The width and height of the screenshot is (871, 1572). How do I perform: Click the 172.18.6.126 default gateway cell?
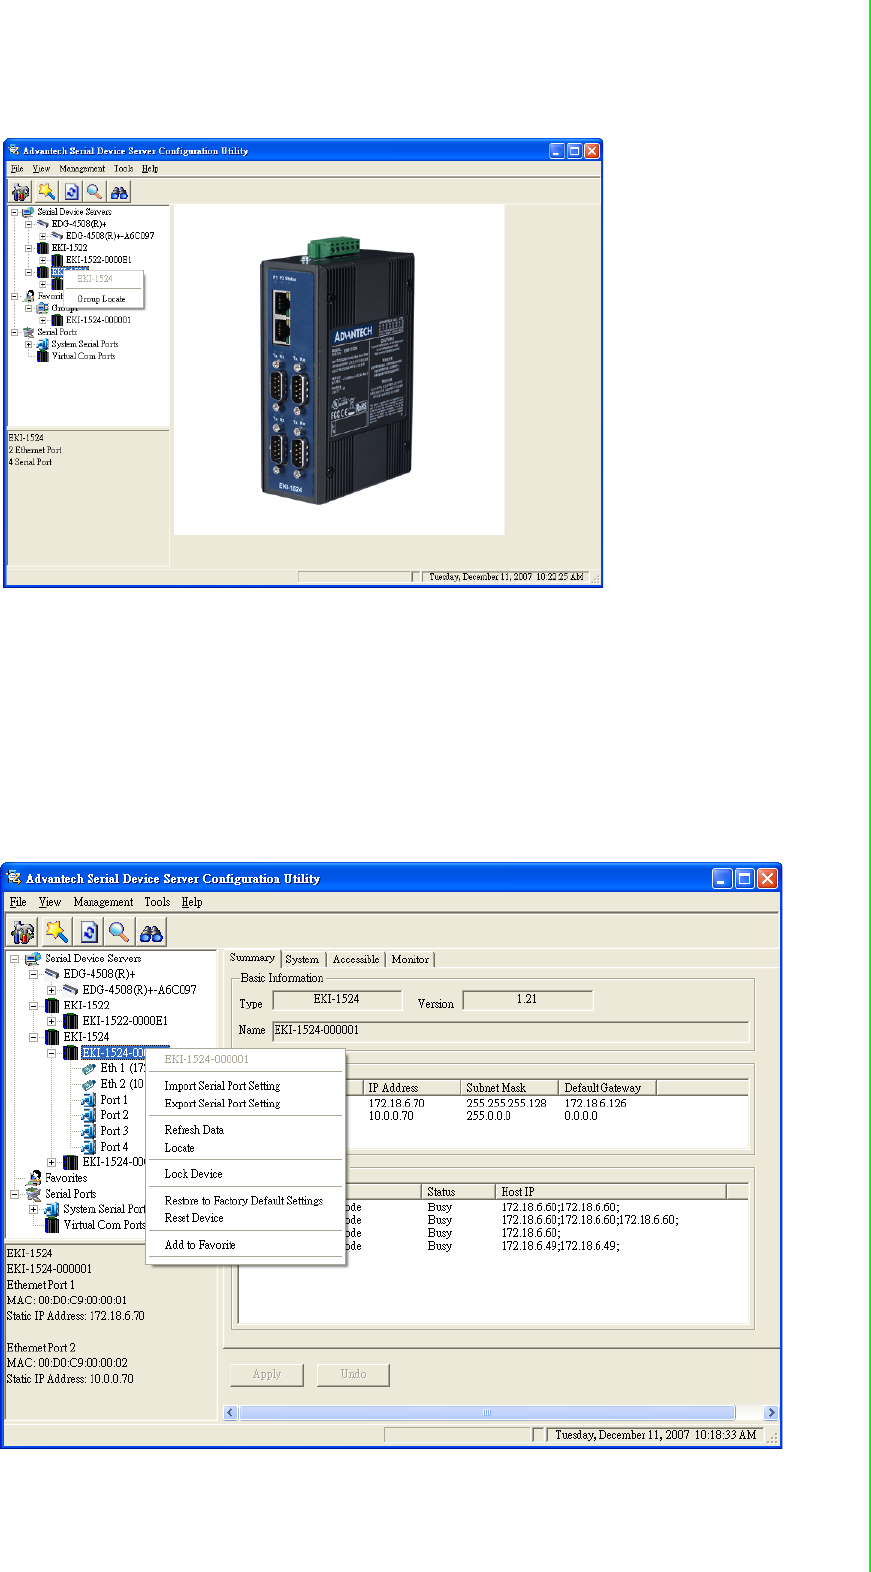[x=596, y=1103]
